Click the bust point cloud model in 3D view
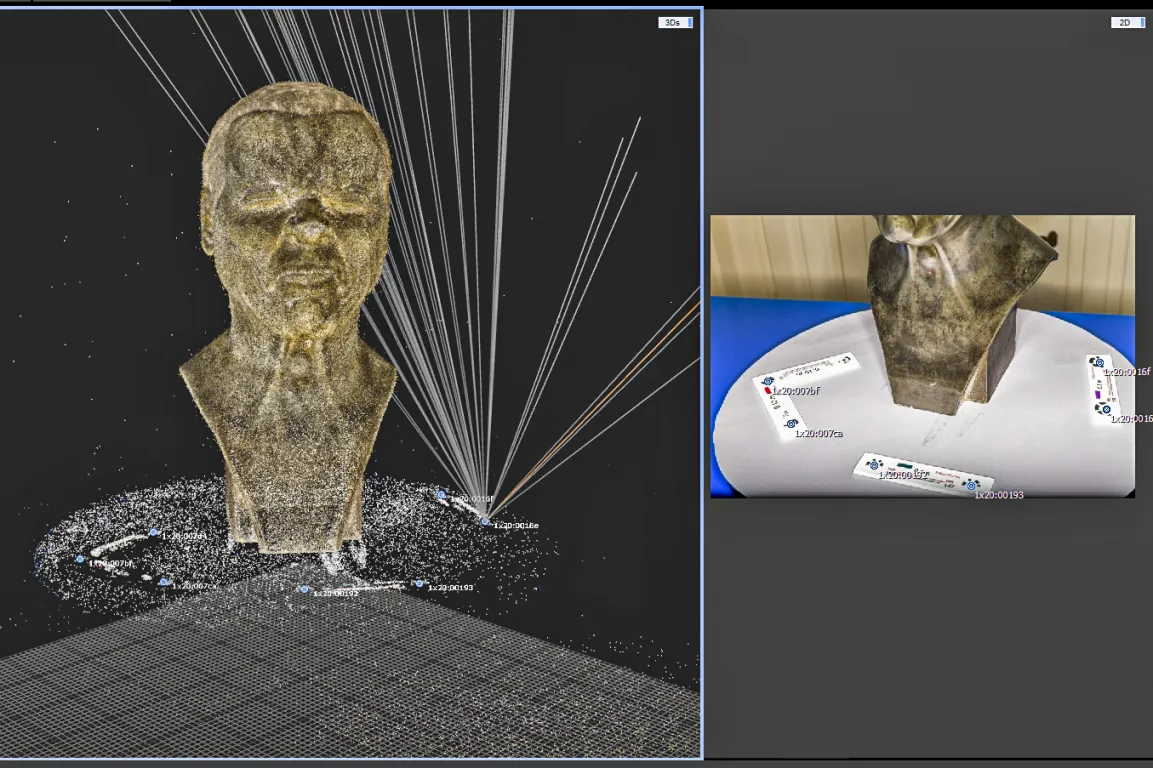The image size is (1153, 768). tap(294, 316)
